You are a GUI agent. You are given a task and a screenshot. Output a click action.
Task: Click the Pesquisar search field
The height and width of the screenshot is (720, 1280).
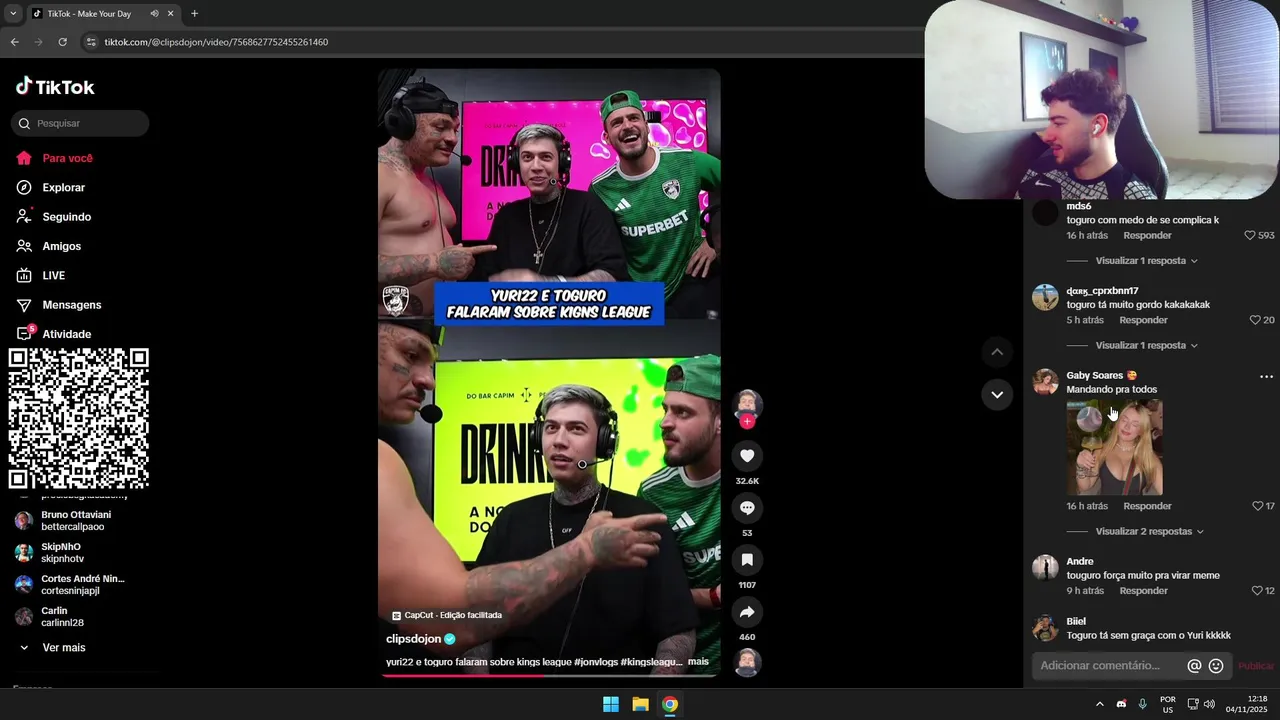coord(80,123)
